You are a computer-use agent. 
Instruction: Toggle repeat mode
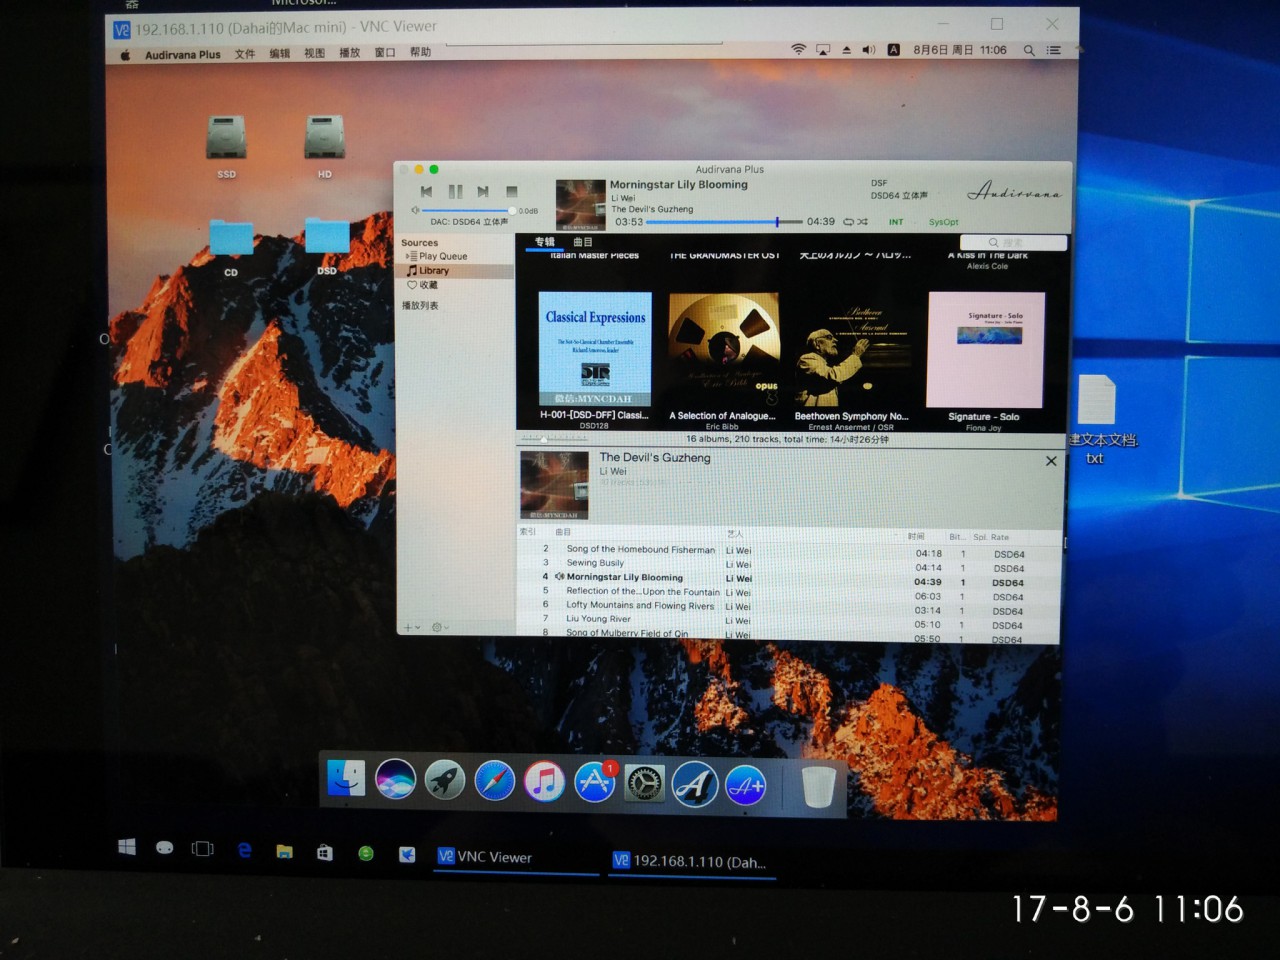(848, 222)
